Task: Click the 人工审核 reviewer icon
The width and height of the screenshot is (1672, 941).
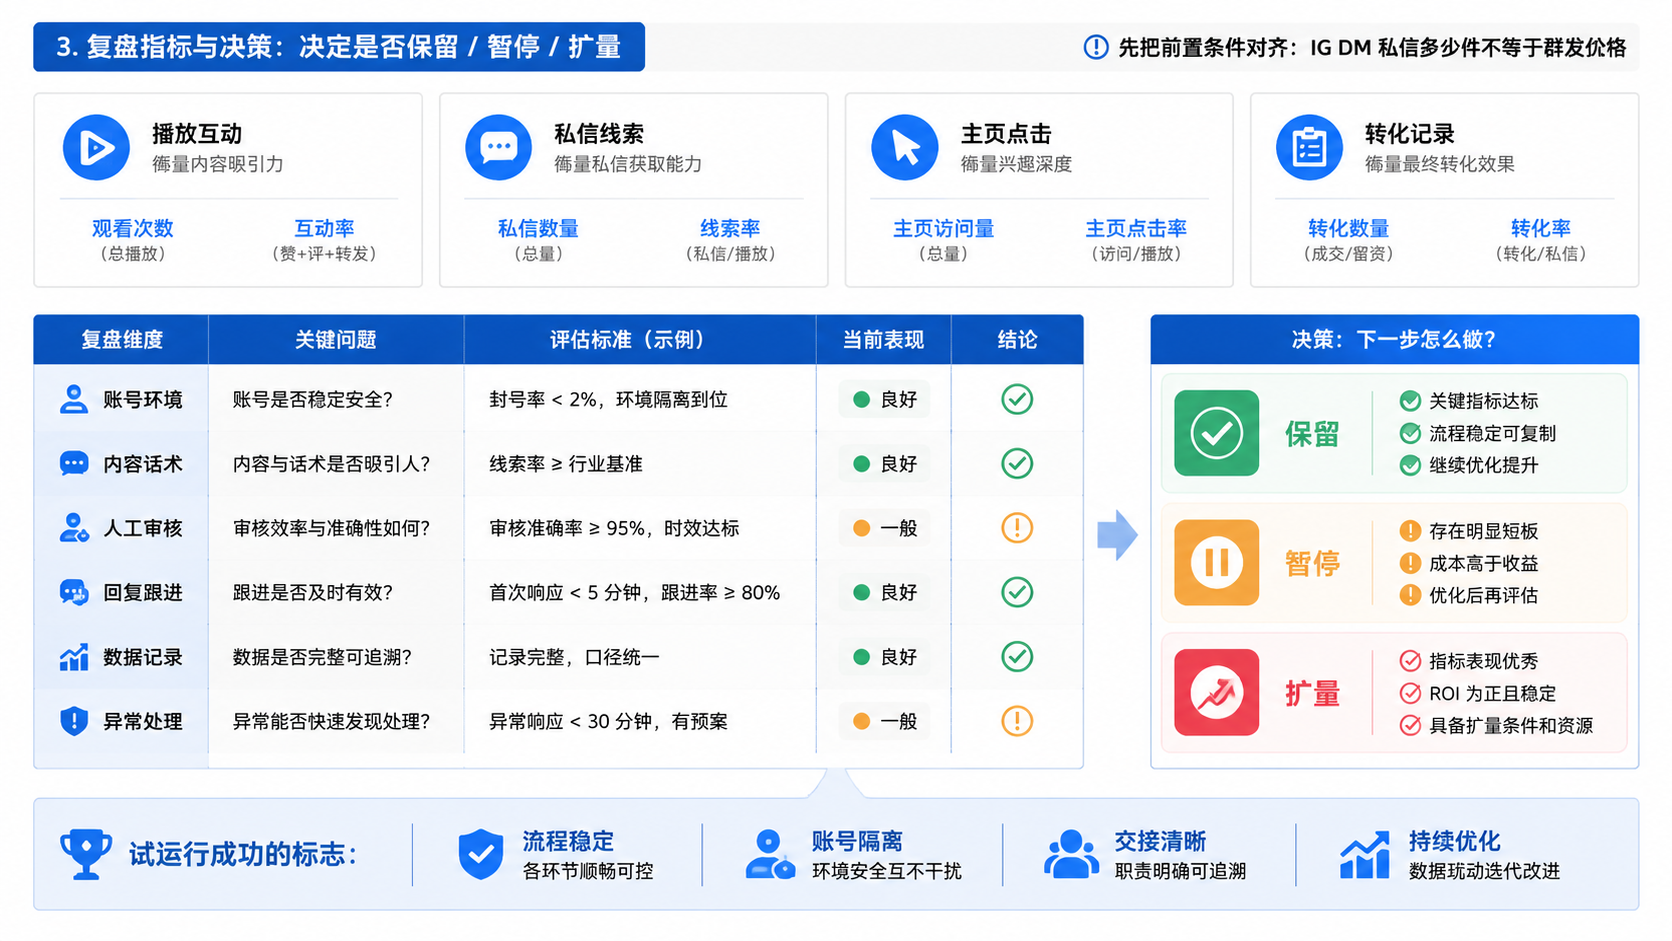Action: (x=73, y=528)
